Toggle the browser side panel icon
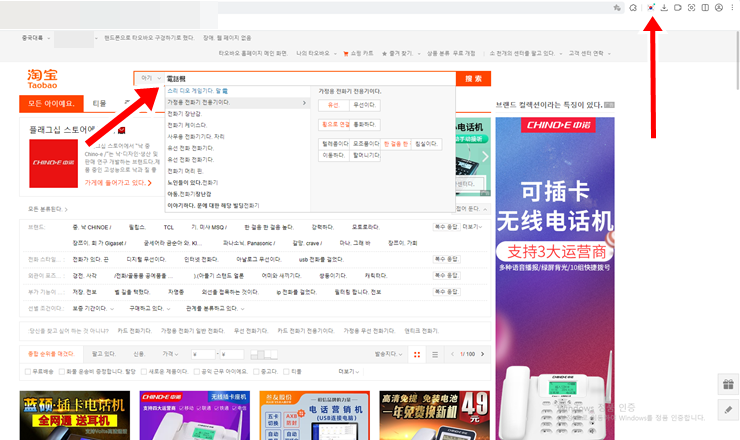 [x=705, y=8]
